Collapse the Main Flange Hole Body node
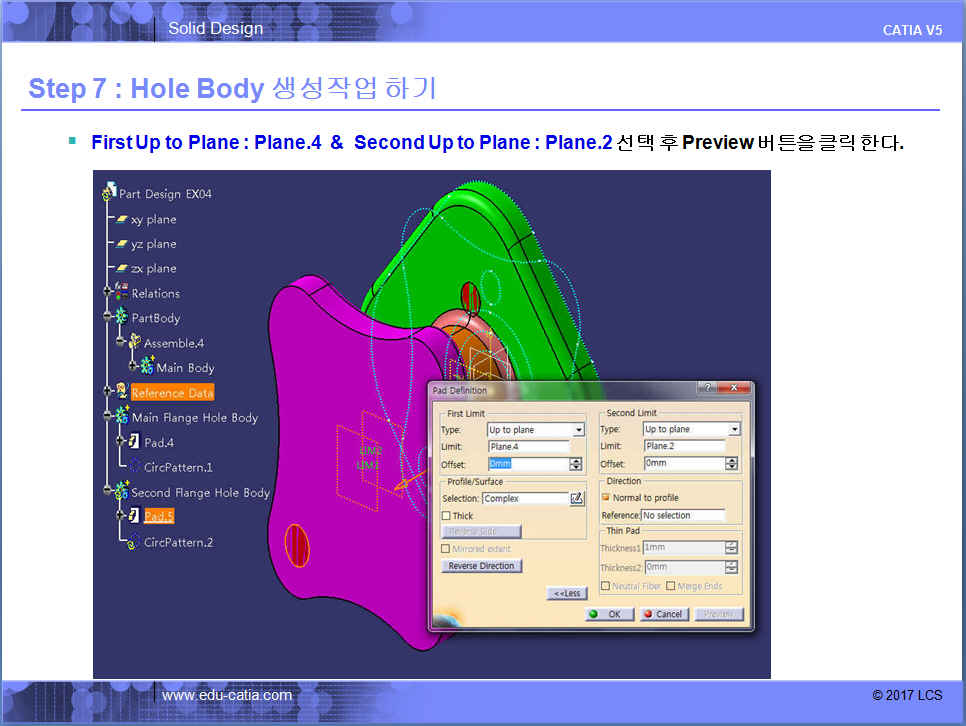The width and height of the screenshot is (966, 726). 106,418
